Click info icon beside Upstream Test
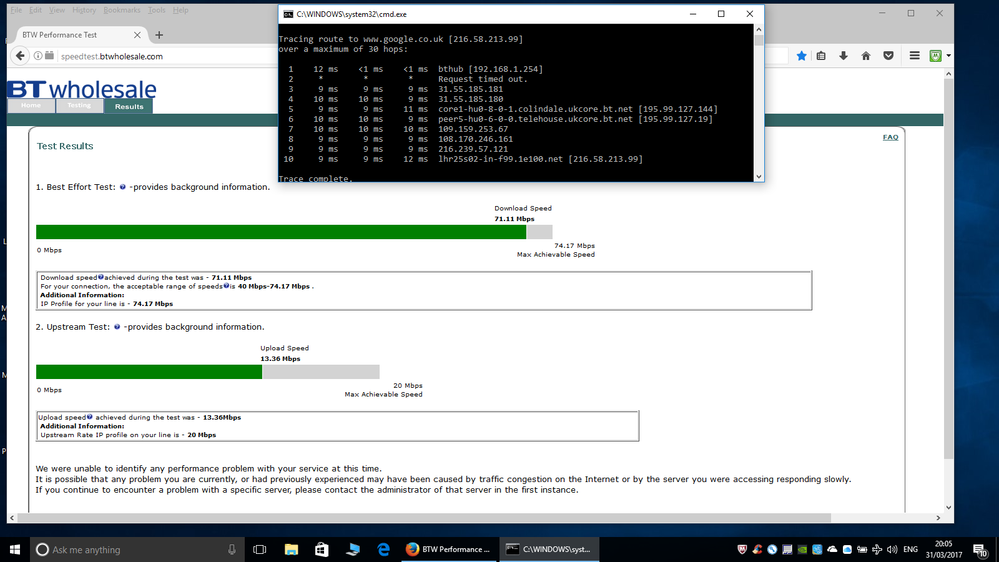Viewport: 999px width, 562px height. pyautogui.click(x=117, y=327)
